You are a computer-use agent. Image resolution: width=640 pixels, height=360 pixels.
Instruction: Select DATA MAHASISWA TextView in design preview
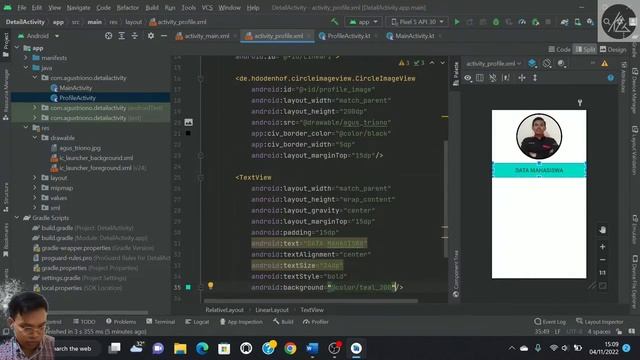(x=539, y=170)
